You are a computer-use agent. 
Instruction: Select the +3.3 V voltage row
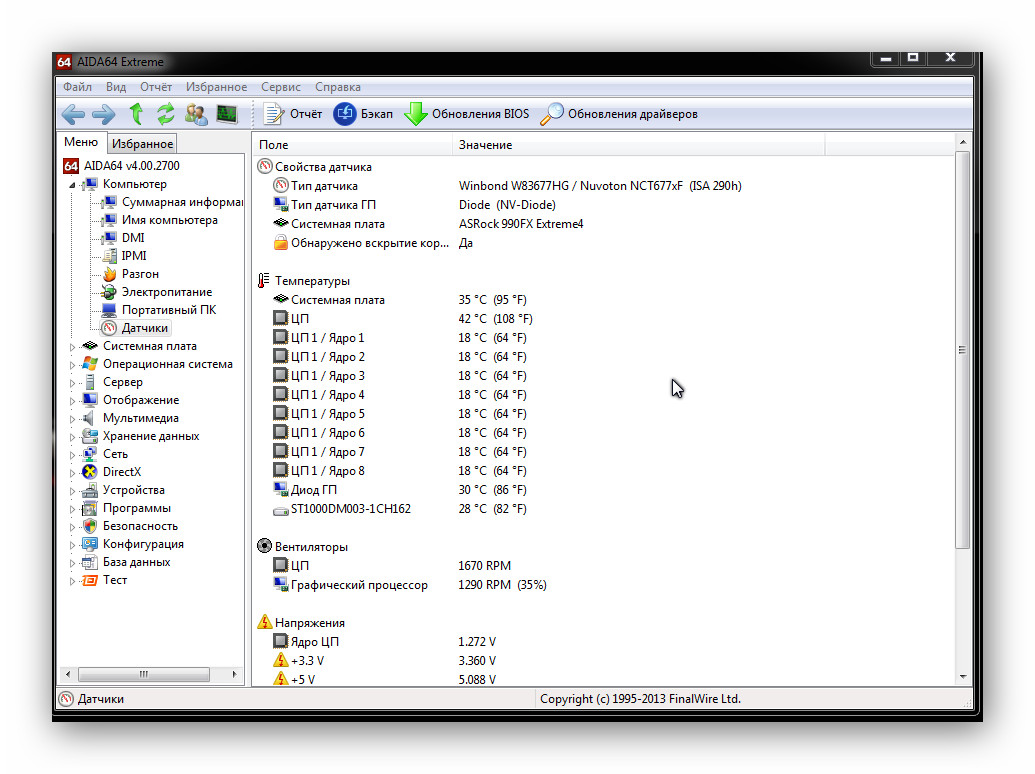[x=384, y=661]
